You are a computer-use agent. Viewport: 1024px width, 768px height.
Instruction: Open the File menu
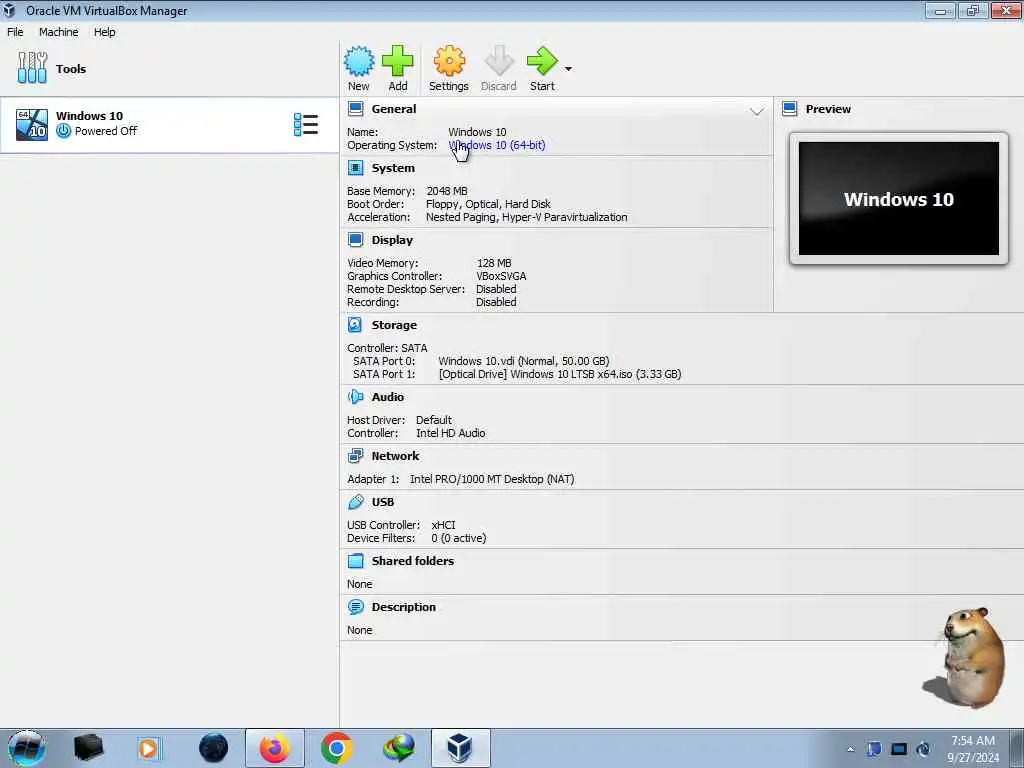pyautogui.click(x=15, y=32)
